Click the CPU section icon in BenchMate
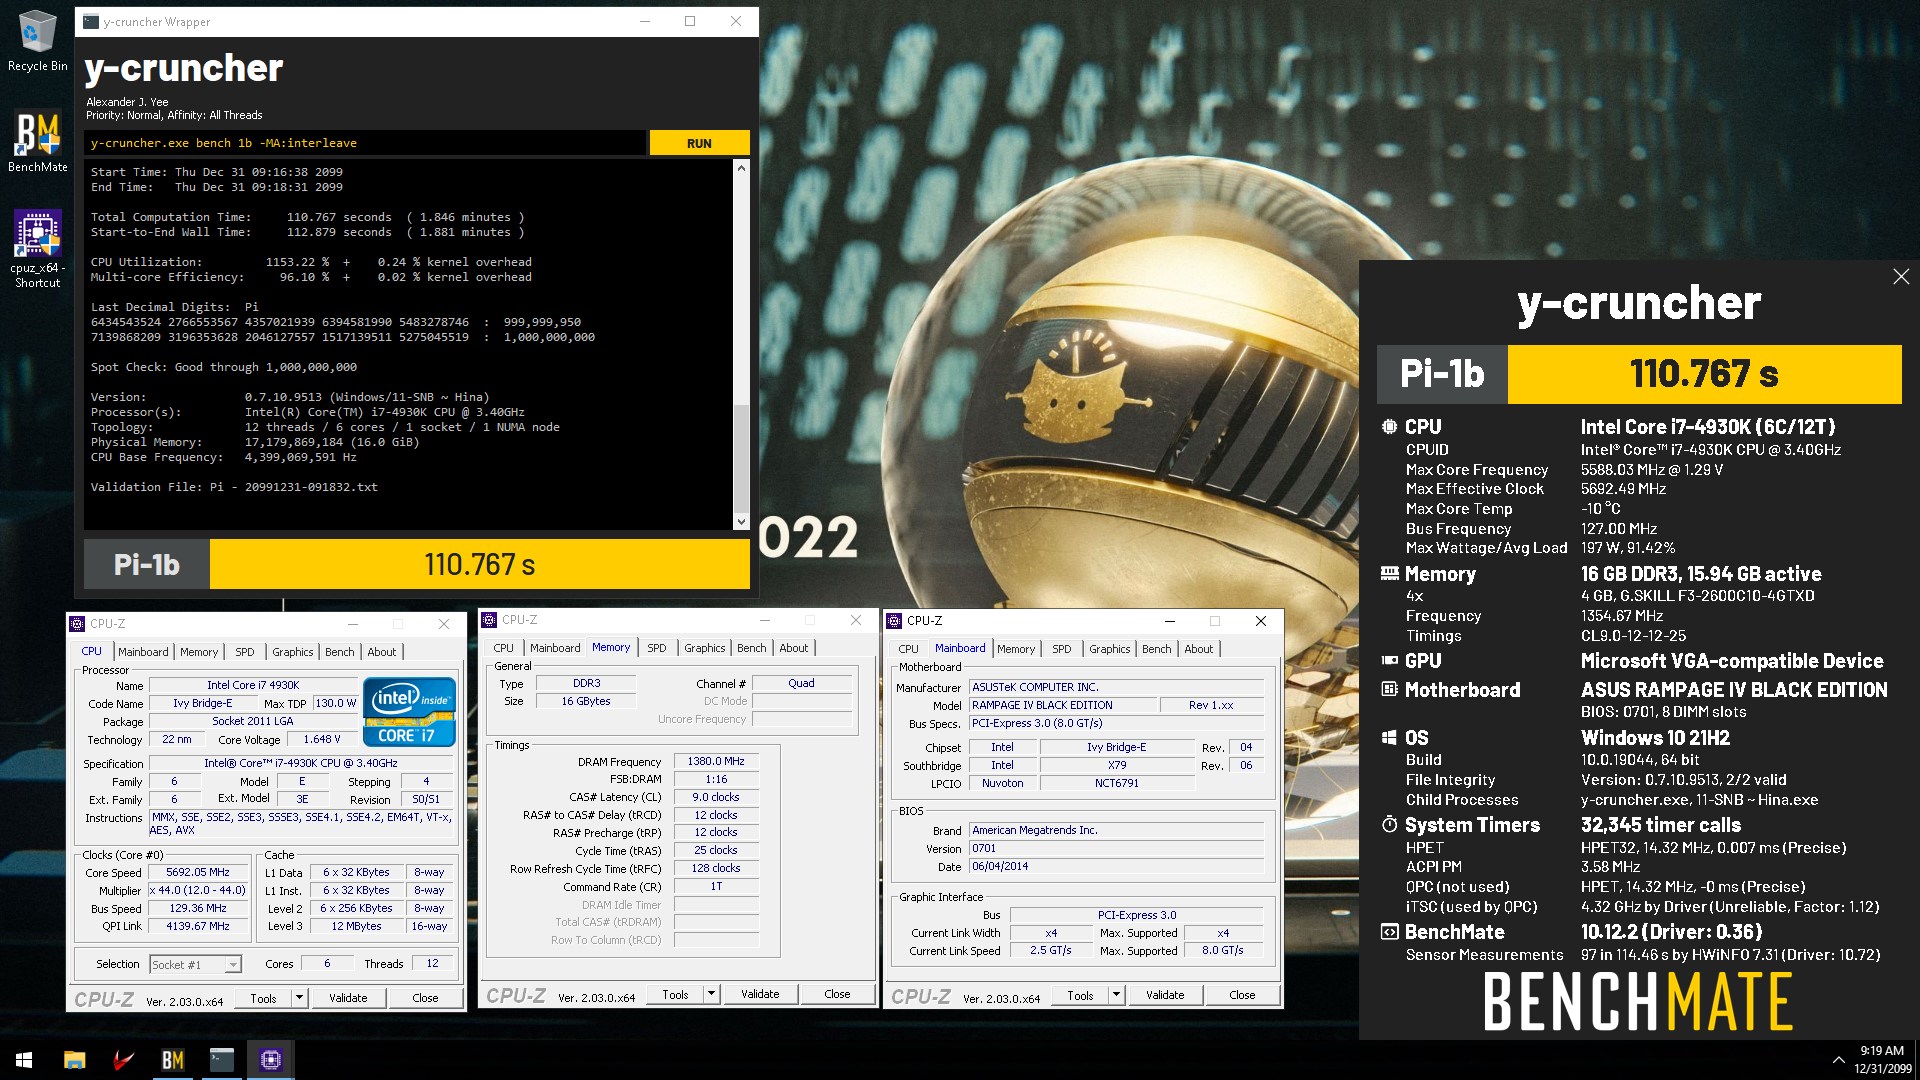Screen dimensions: 1920x1080 pyautogui.click(x=1389, y=427)
